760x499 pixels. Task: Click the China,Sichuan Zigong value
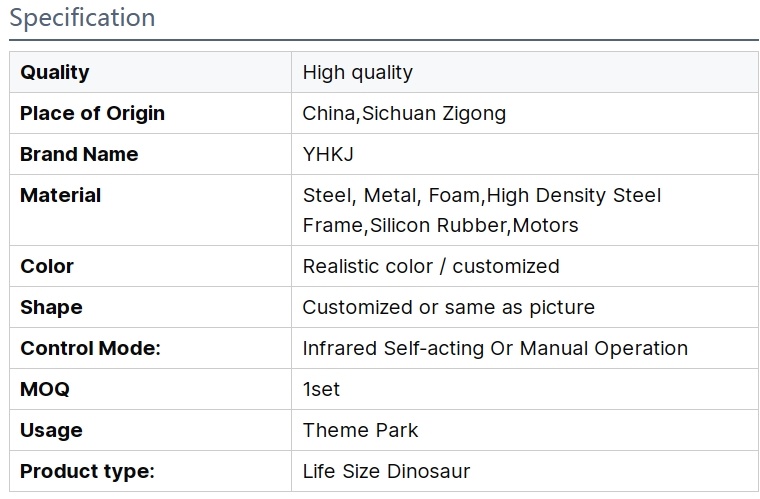[404, 113]
